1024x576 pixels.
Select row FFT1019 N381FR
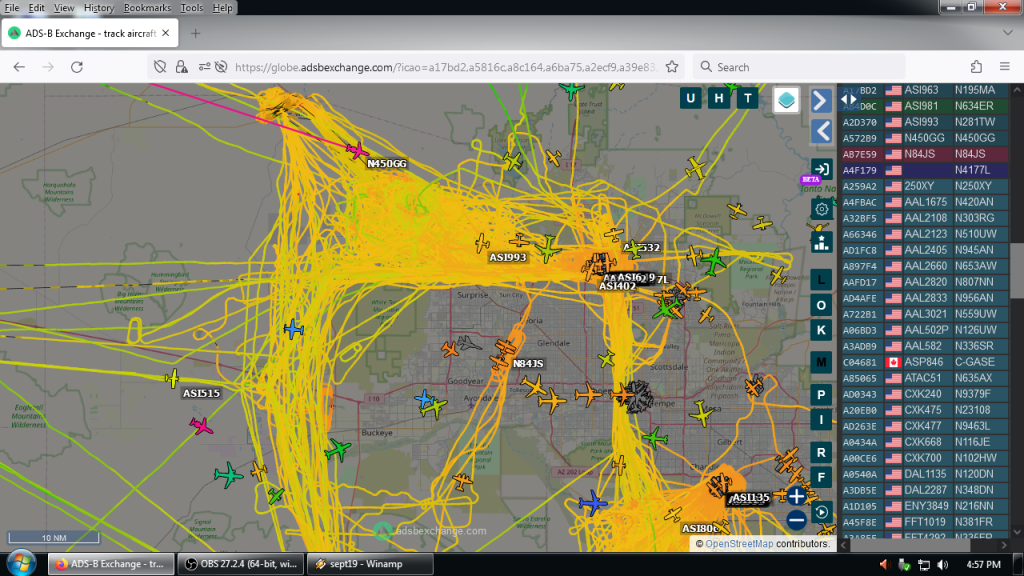point(924,522)
